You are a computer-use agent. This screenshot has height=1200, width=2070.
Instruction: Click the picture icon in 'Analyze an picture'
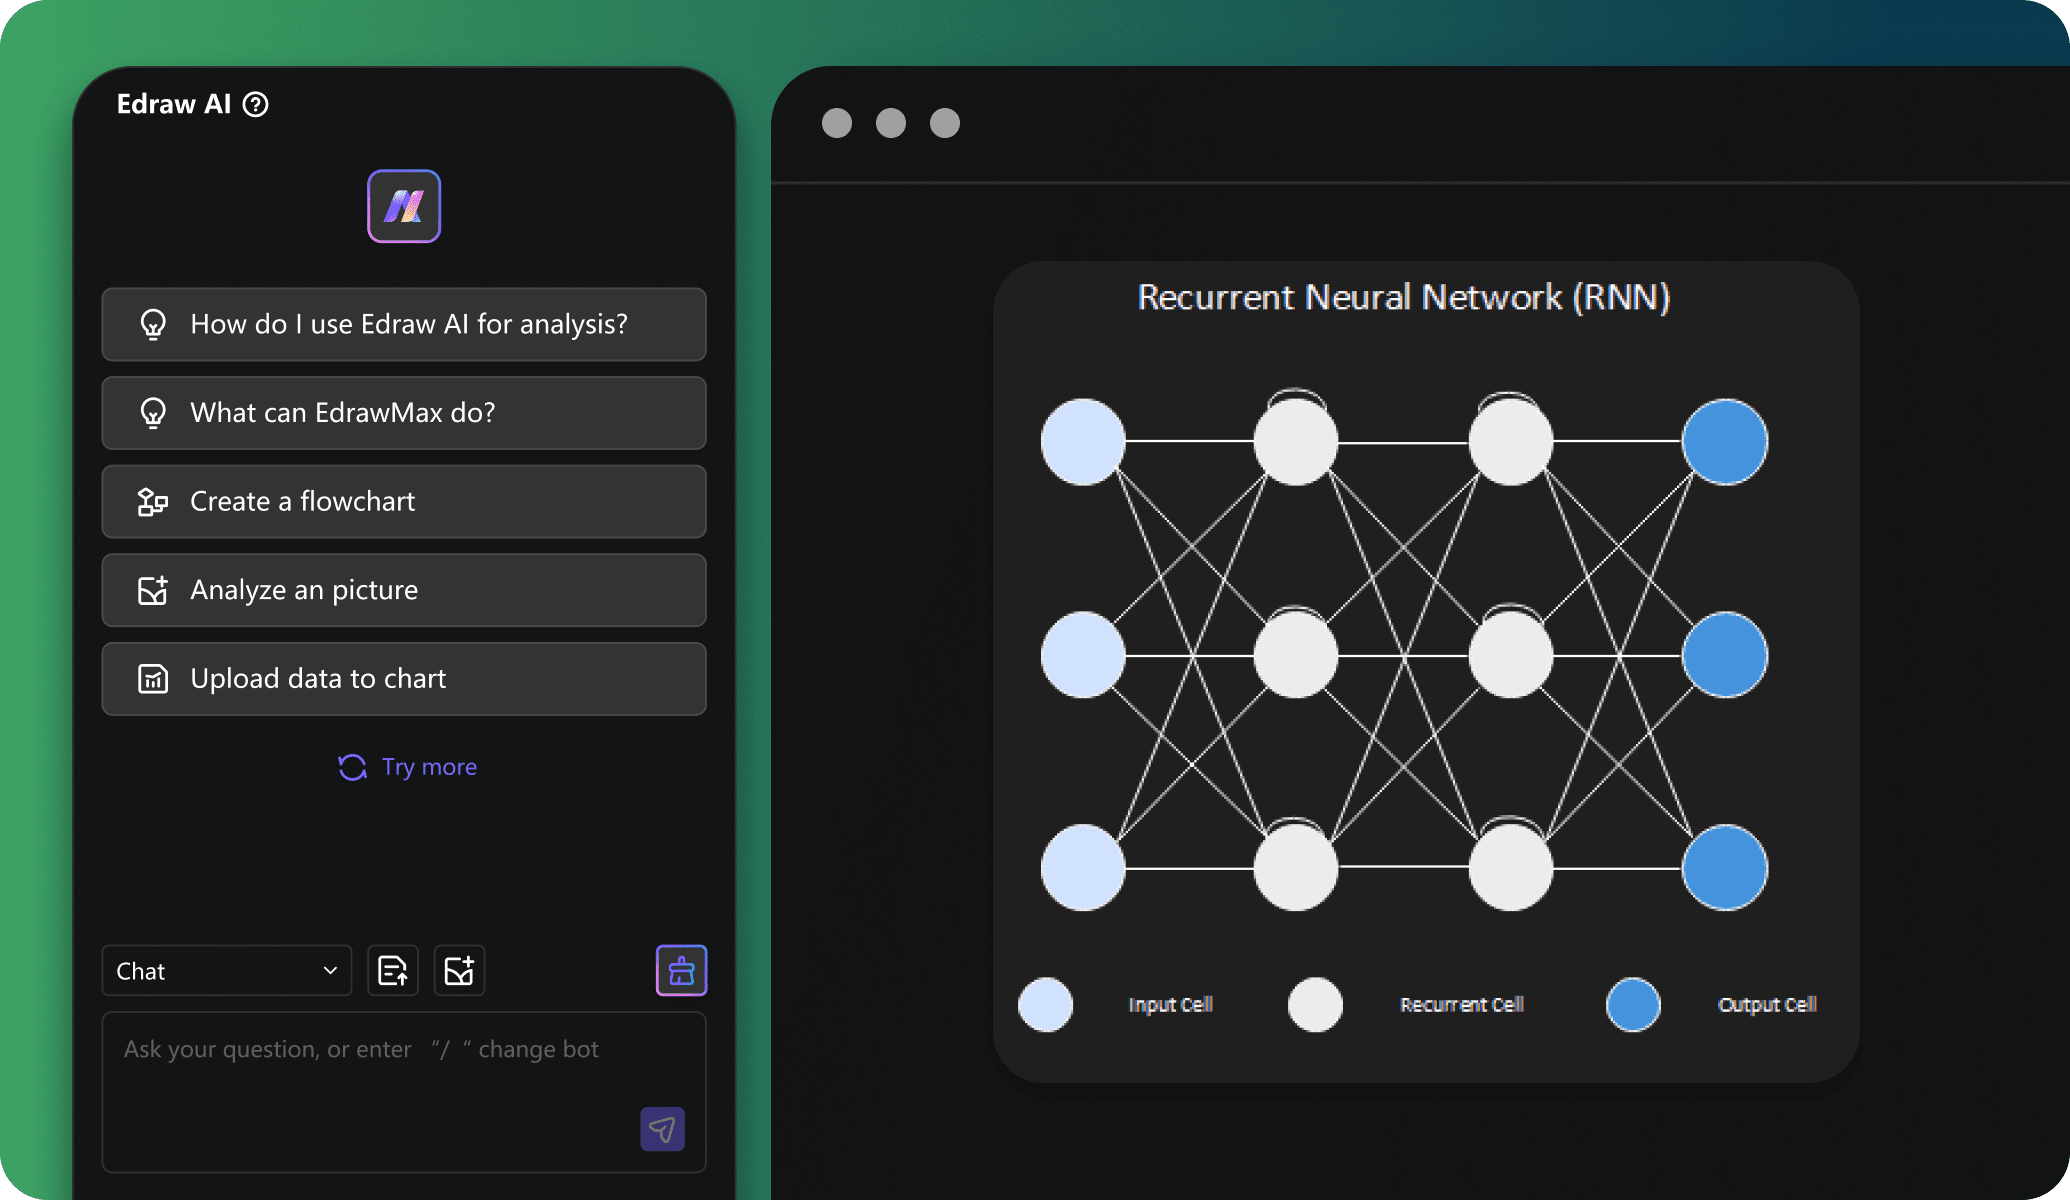click(153, 590)
